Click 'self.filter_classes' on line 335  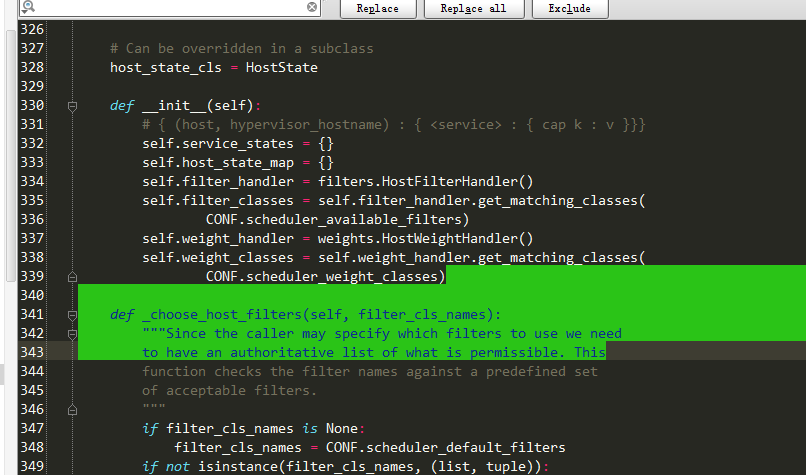click(218, 200)
